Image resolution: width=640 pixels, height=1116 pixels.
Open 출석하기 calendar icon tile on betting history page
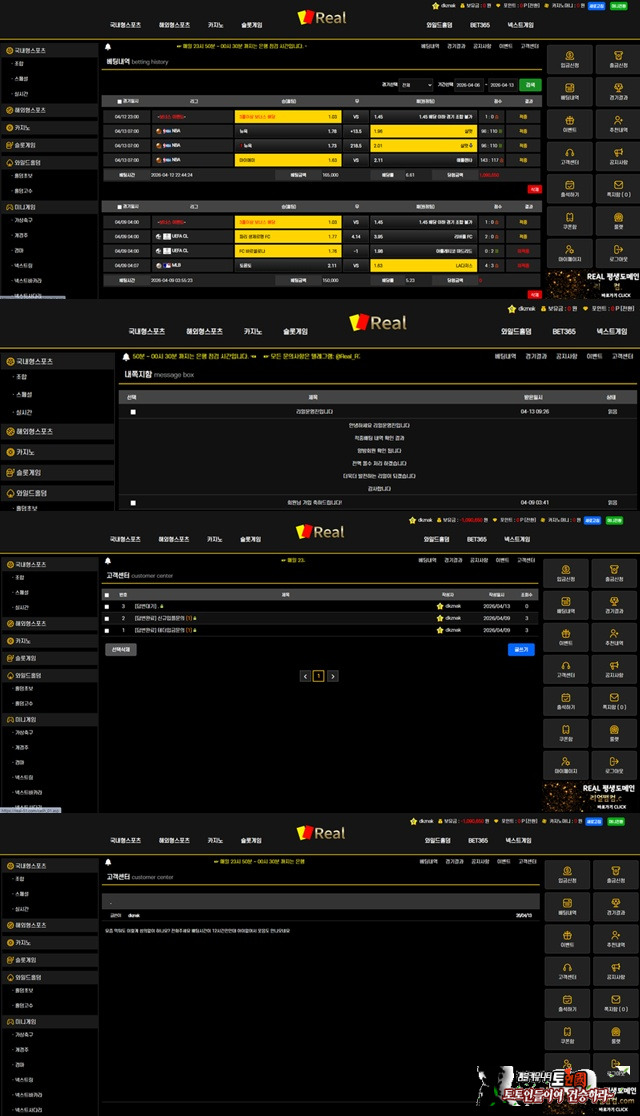[x=570, y=188]
